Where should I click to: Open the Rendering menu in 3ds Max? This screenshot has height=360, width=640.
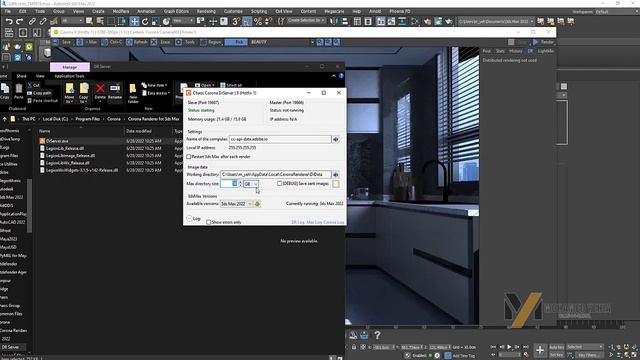(x=206, y=11)
